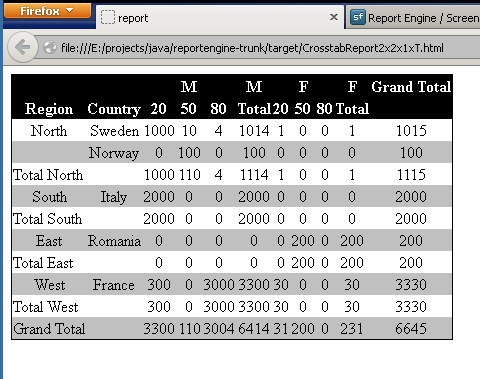This screenshot has width=481, height=379.
Task: Click the Country column header
Action: [x=114, y=109]
